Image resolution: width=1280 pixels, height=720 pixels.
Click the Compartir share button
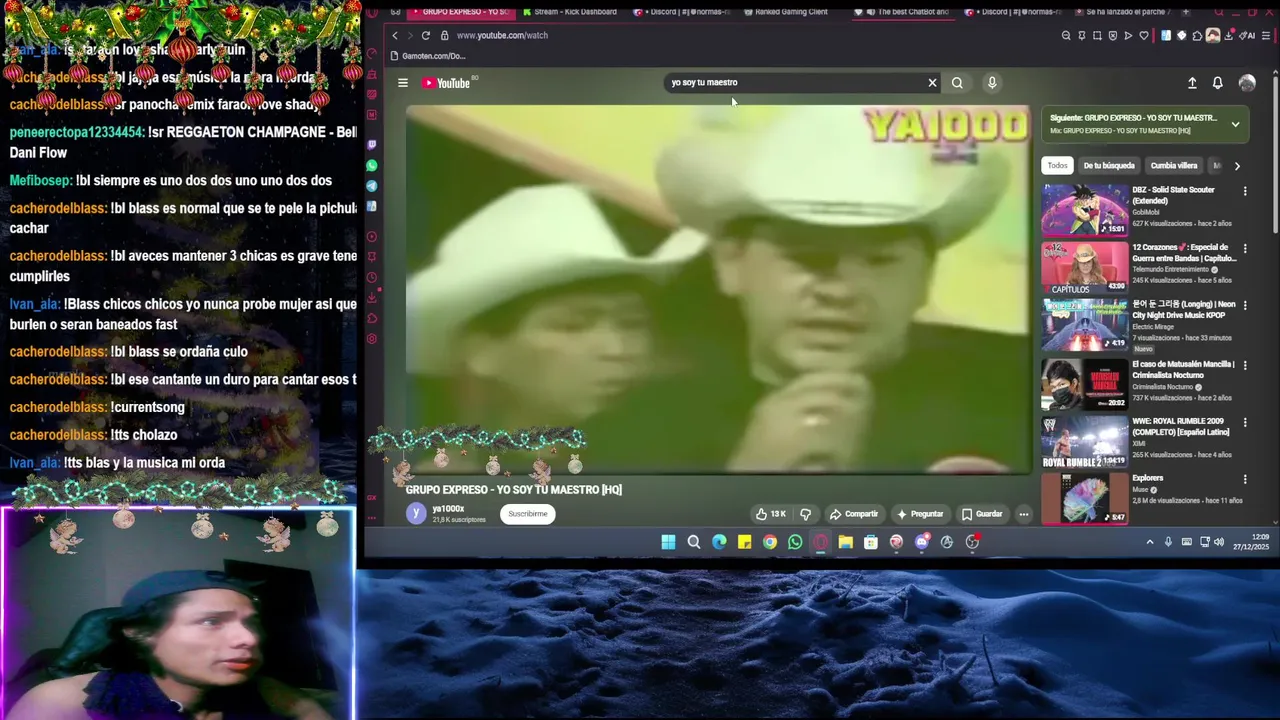point(854,514)
